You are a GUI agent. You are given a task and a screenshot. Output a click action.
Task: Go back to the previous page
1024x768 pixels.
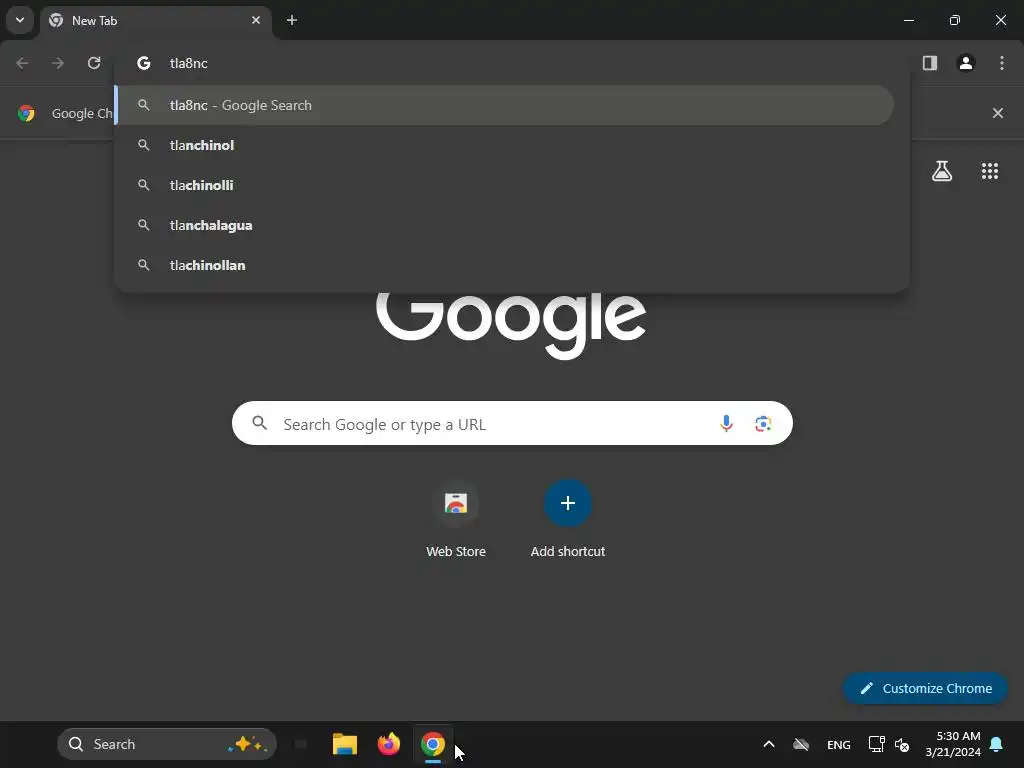(x=22, y=63)
